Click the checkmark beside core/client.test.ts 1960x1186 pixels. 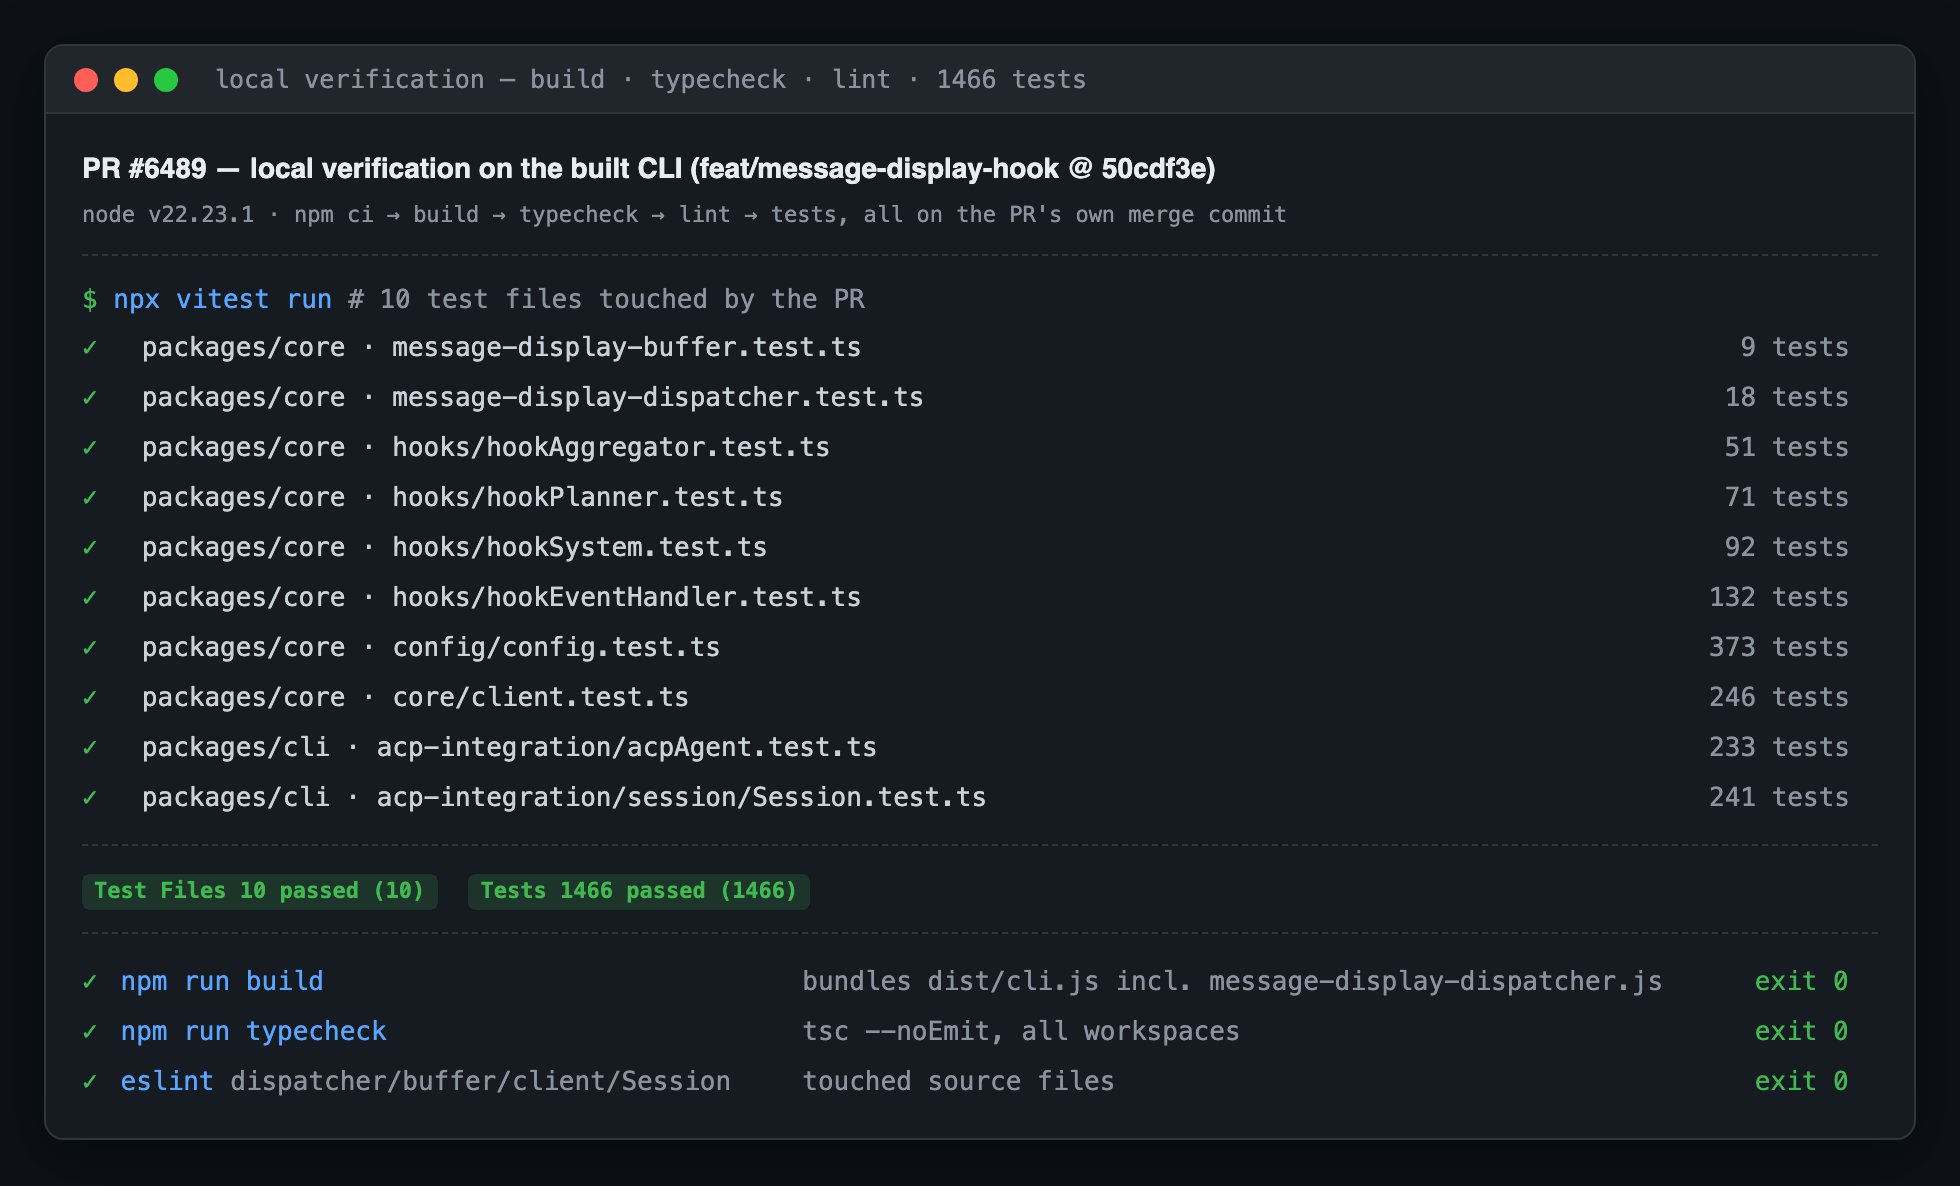coord(90,697)
